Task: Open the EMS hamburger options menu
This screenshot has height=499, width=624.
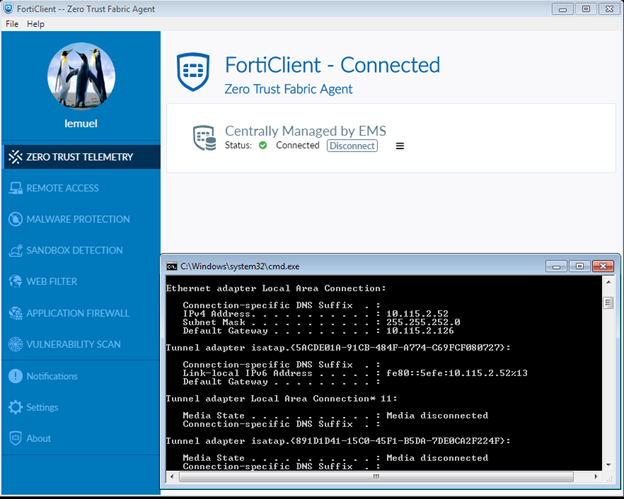Action: tap(400, 146)
